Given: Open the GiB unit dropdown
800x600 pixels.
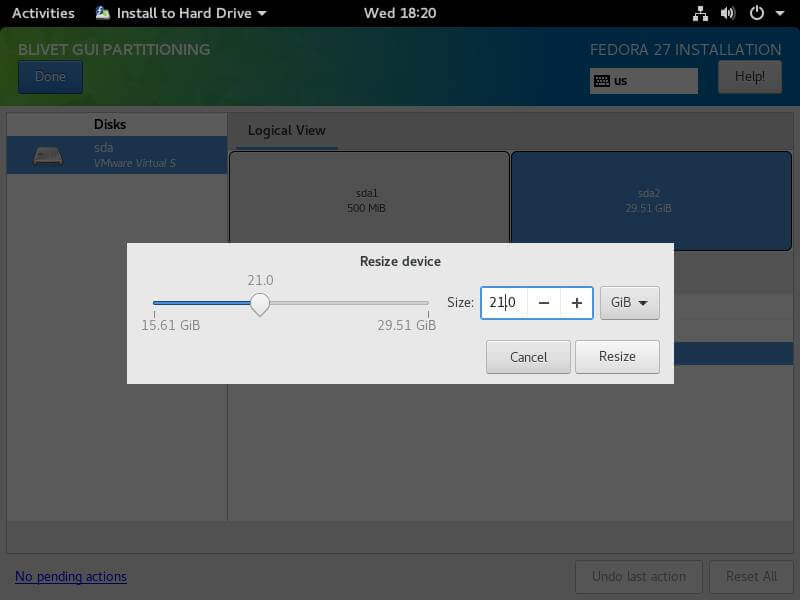Looking at the screenshot, I should [630, 303].
